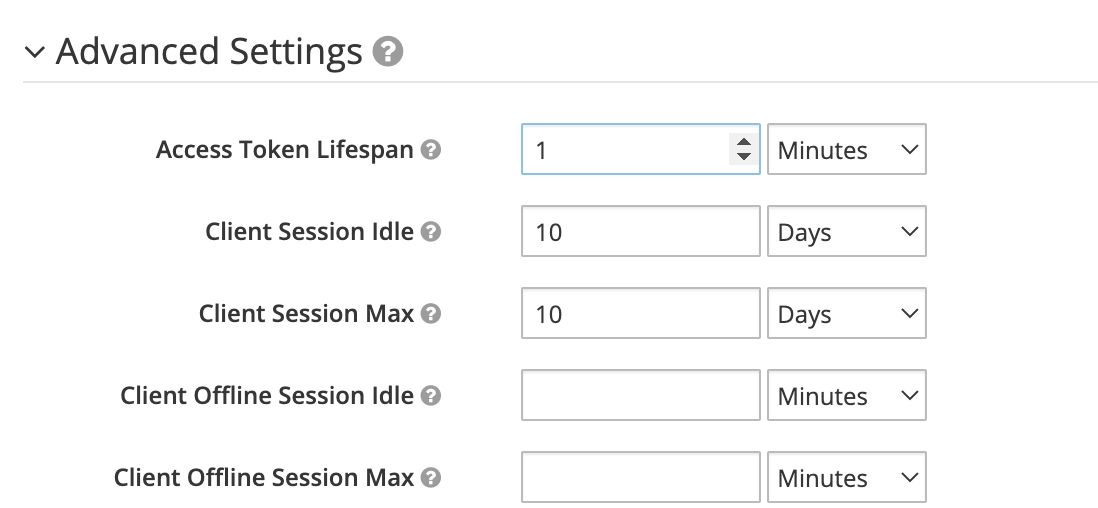
Task: Click the Client Session Max value field
Action: pos(640,314)
